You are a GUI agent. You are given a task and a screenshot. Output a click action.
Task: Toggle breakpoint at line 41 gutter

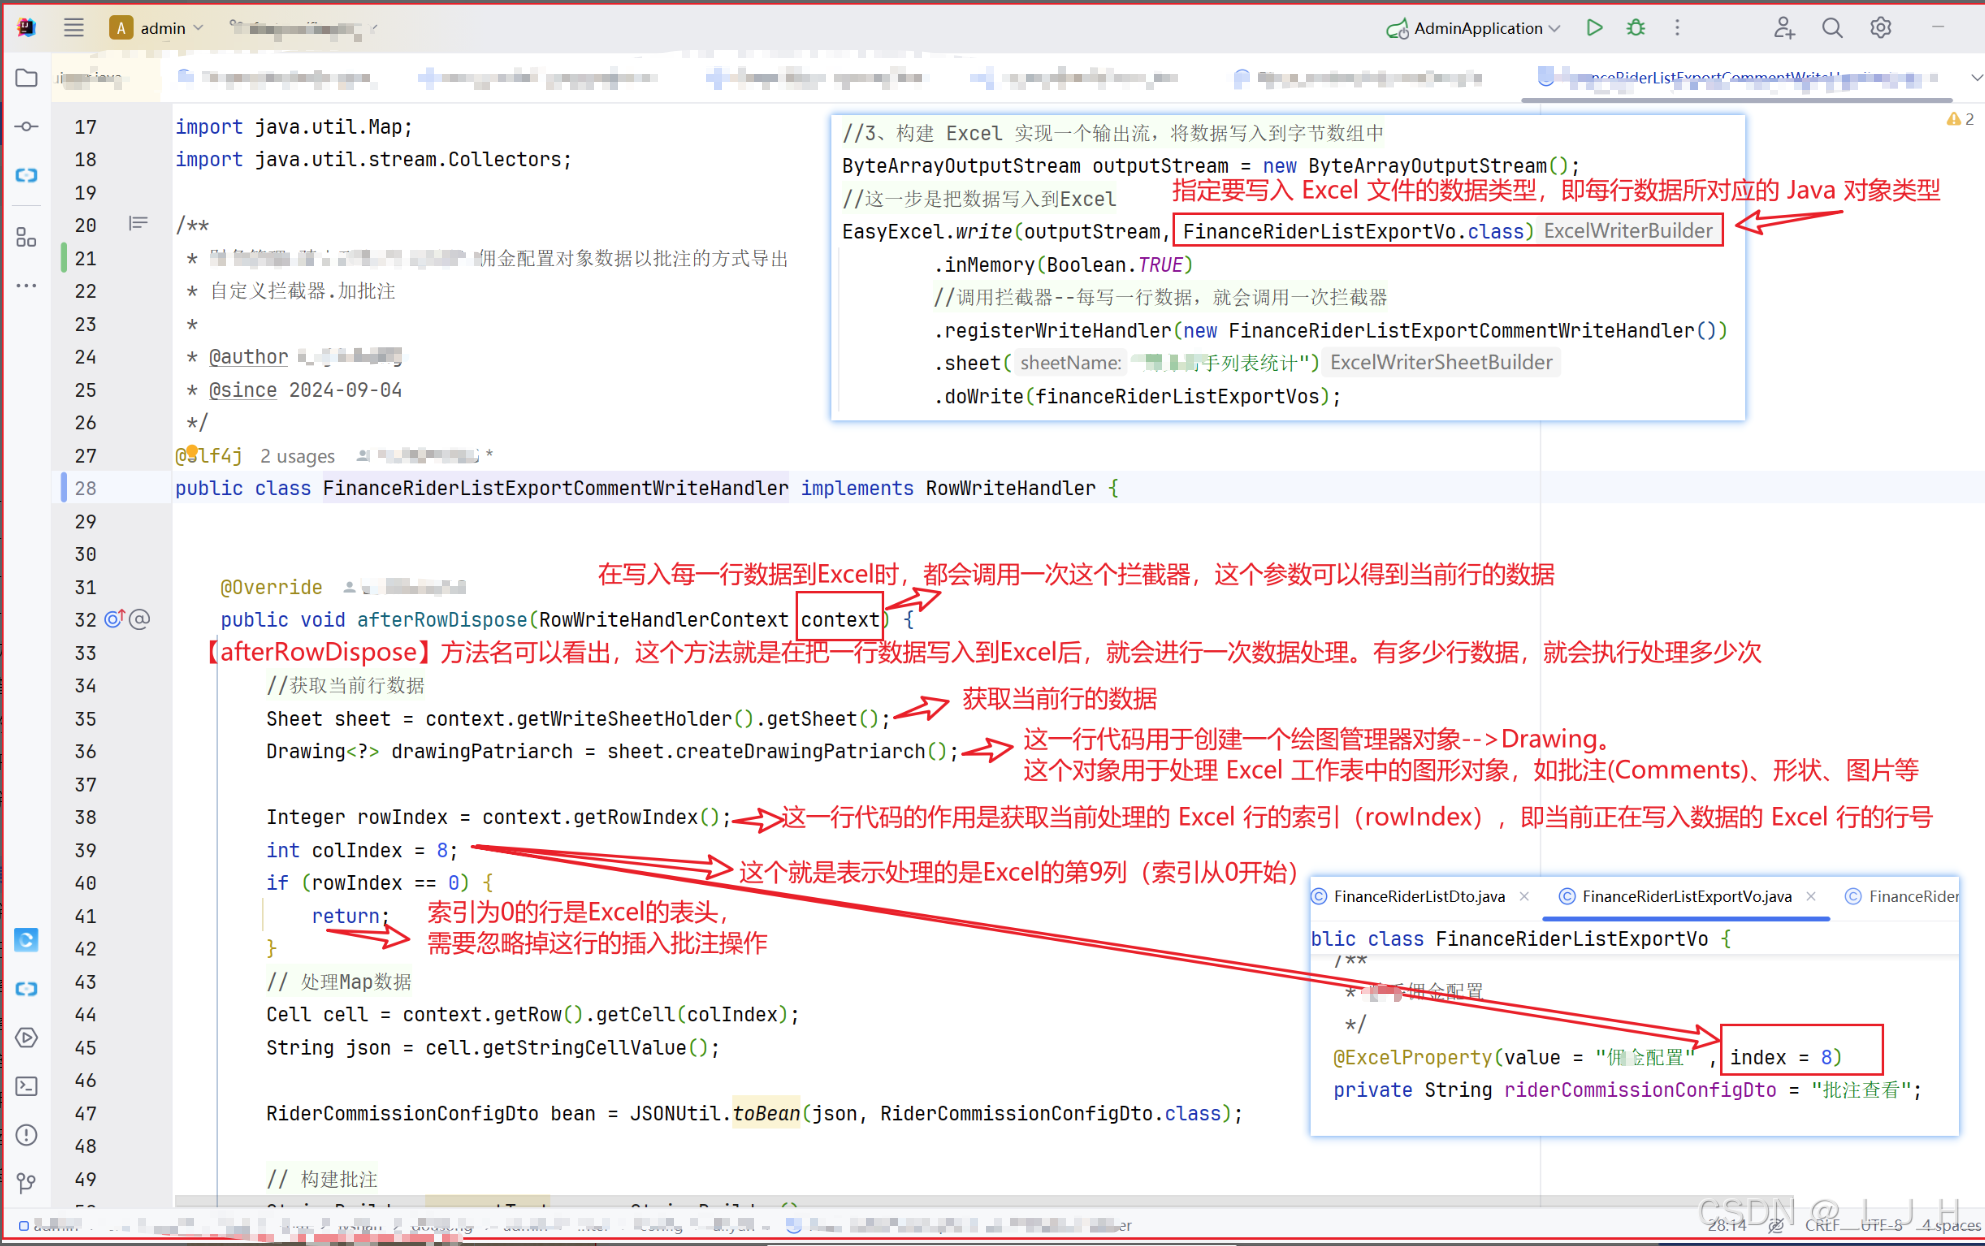pos(86,916)
